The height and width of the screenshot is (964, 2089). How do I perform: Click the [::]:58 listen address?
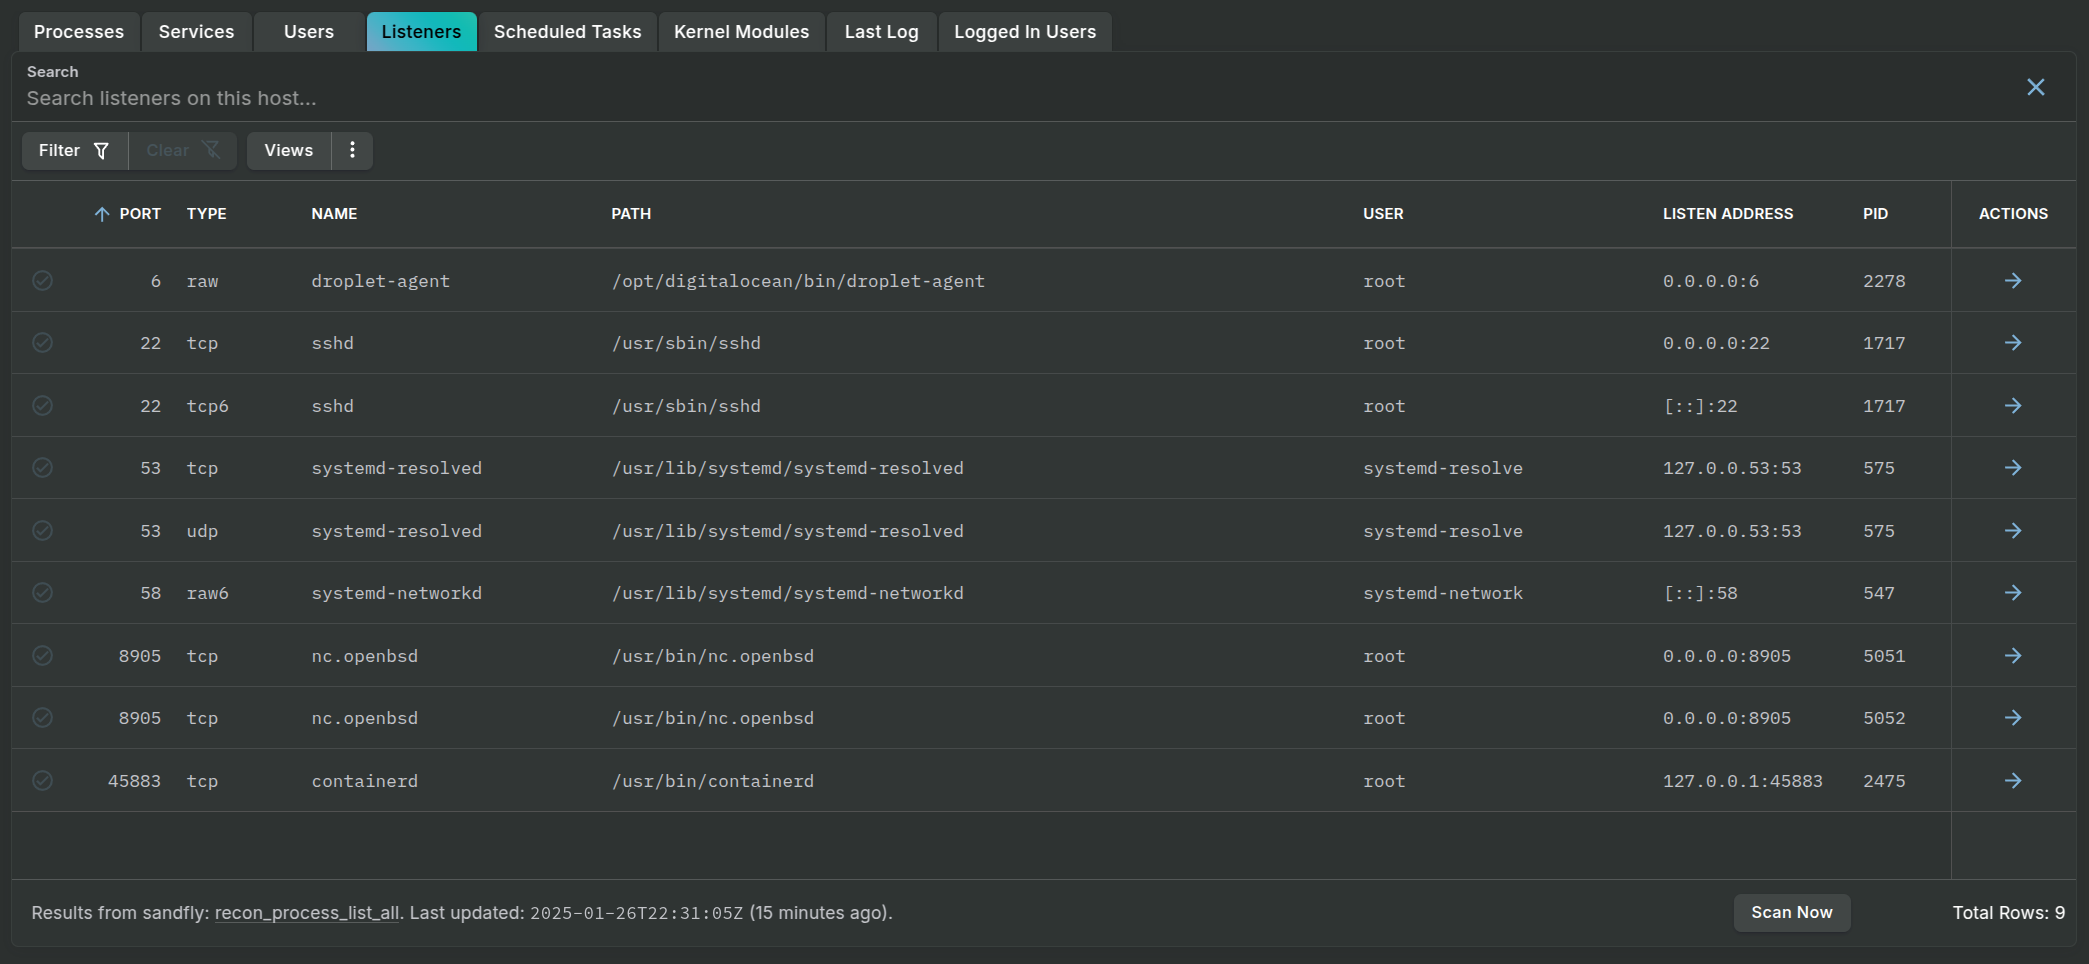click(1700, 593)
